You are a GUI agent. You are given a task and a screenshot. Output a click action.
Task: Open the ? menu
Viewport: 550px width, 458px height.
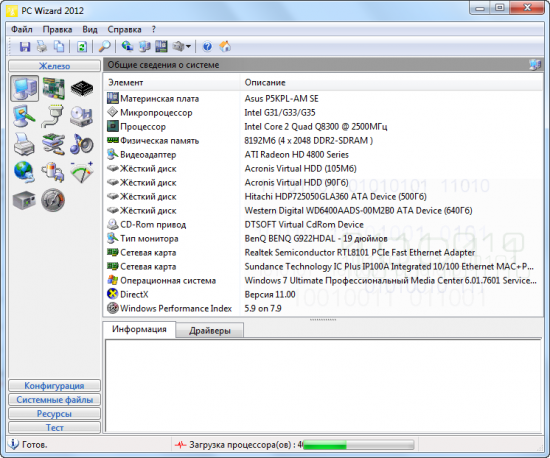(x=154, y=29)
